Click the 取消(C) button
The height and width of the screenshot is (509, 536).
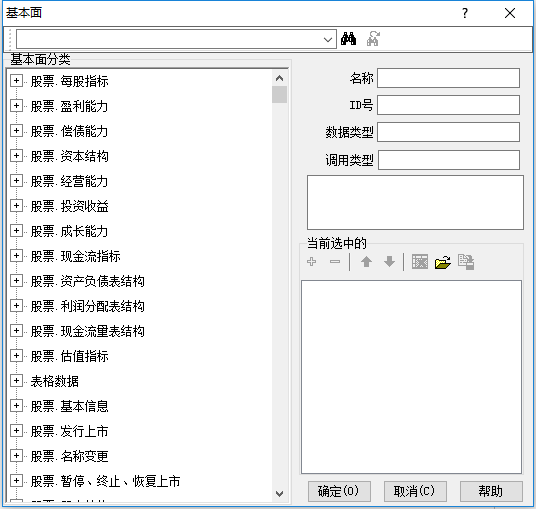(x=415, y=491)
